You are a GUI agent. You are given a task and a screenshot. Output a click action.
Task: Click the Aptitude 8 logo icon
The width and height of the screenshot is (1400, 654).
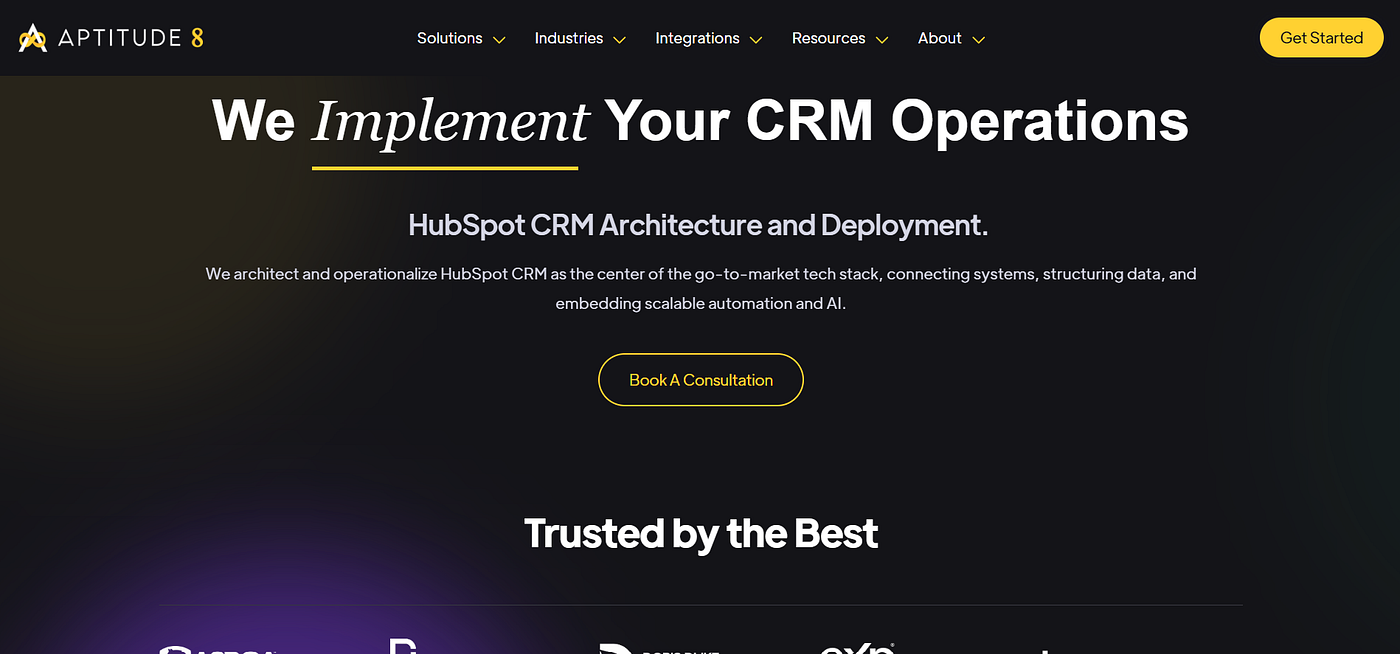[x=33, y=38]
